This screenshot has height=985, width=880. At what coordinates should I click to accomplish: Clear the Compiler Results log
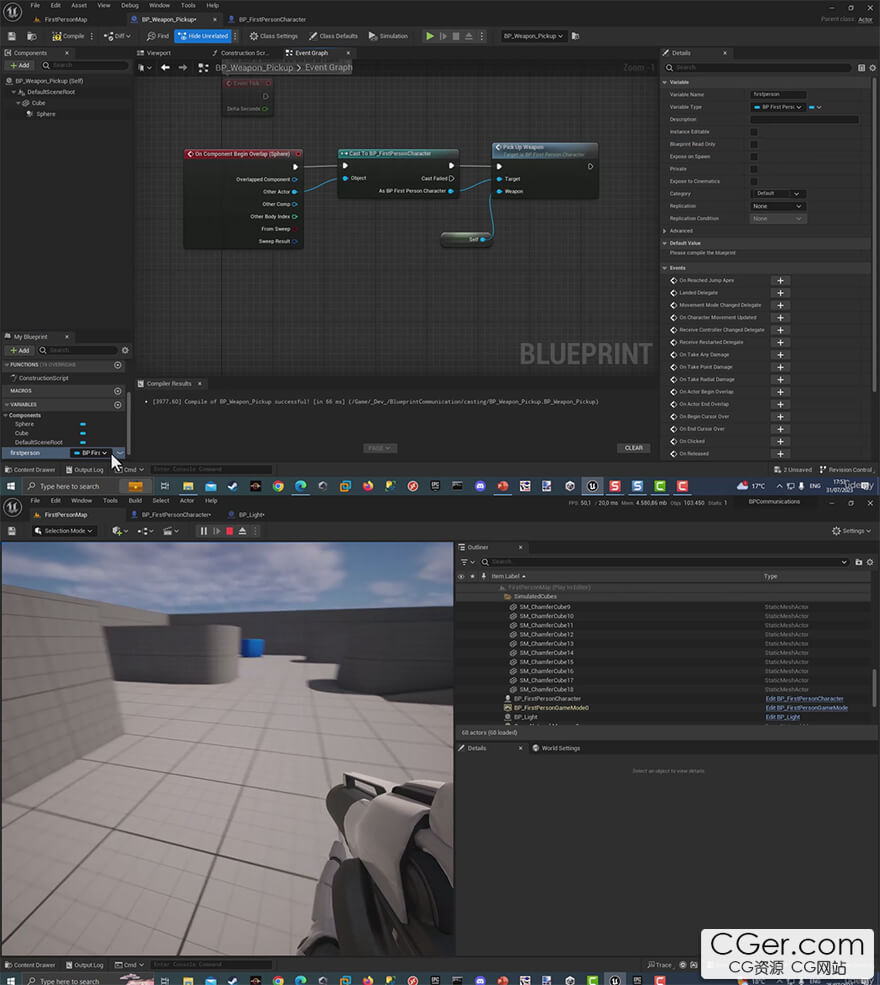pyautogui.click(x=633, y=448)
